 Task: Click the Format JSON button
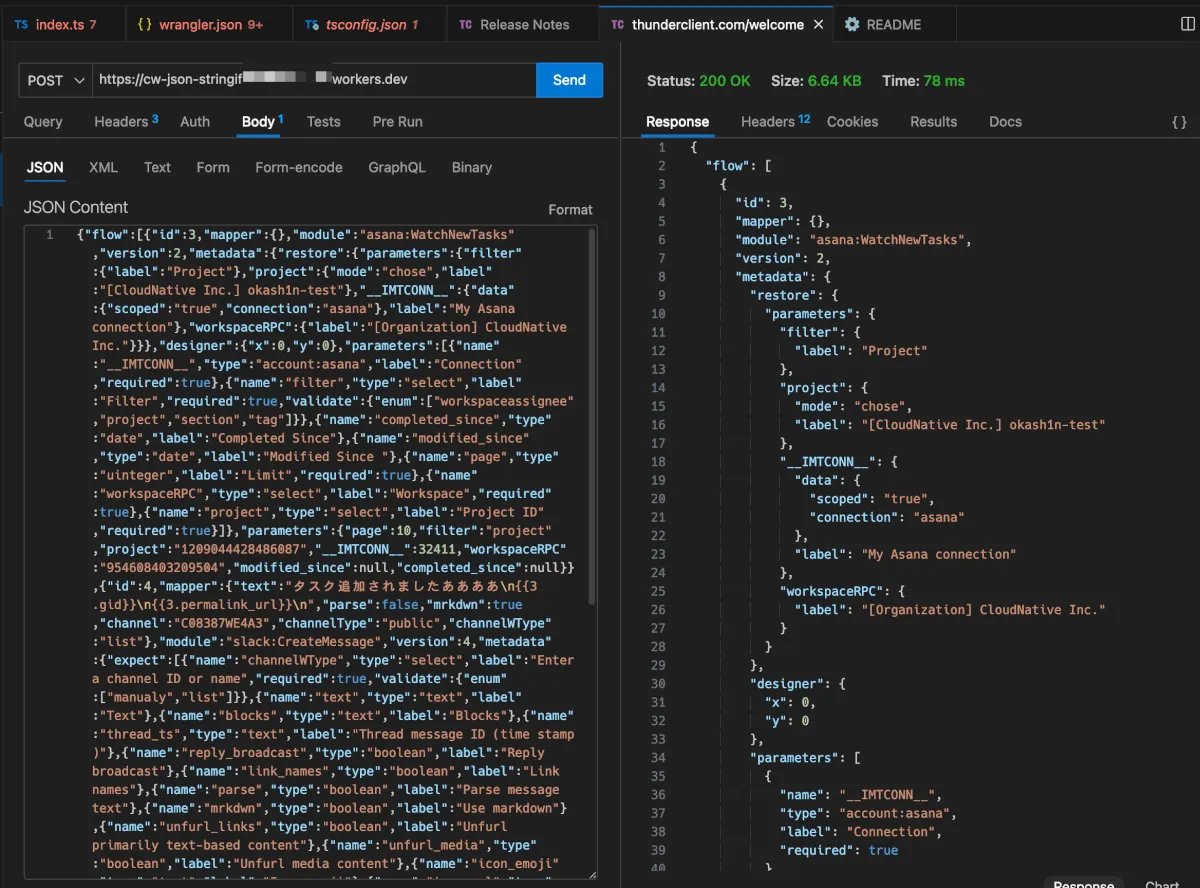[570, 209]
